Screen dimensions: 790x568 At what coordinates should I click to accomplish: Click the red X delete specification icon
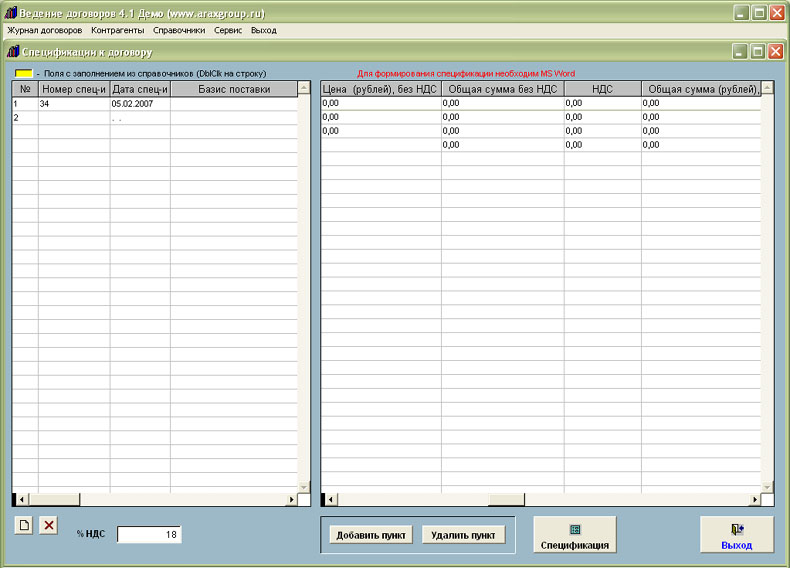49,525
